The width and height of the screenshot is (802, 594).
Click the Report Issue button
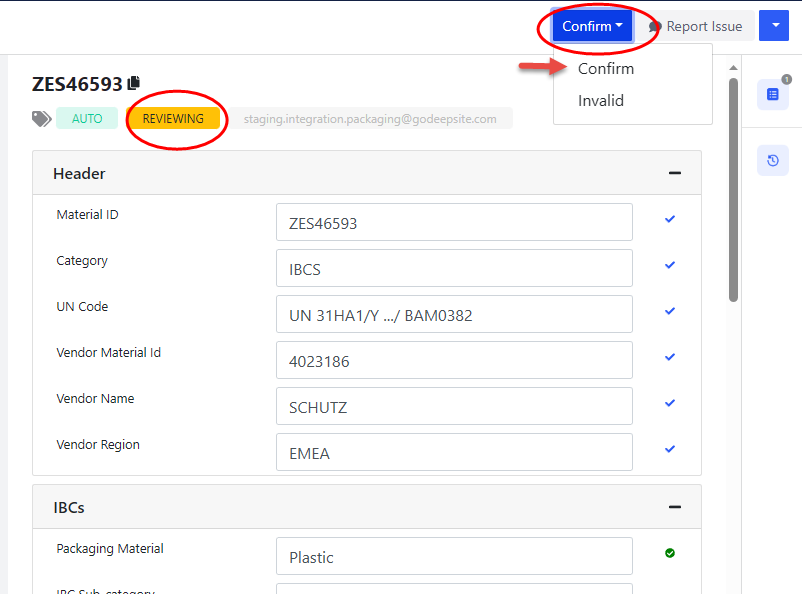pyautogui.click(x=696, y=27)
